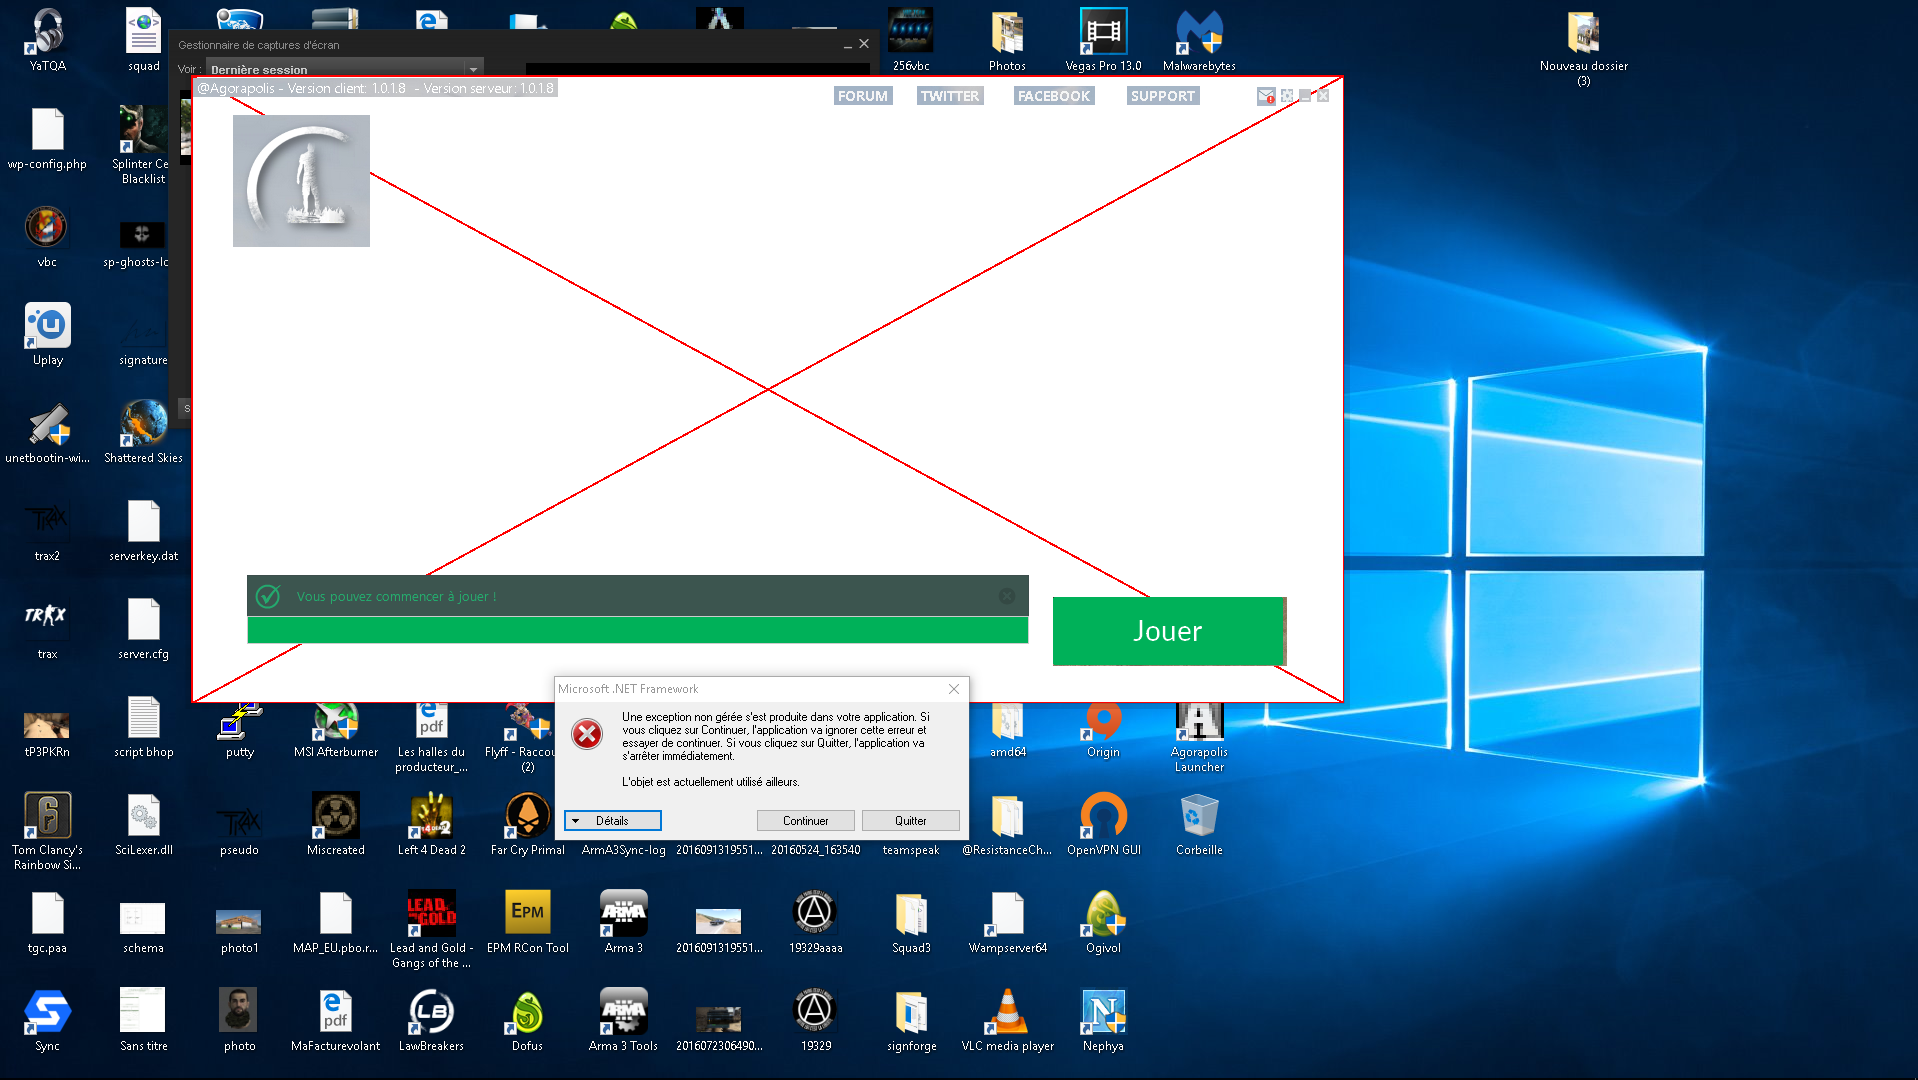This screenshot has width=1918, height=1080.
Task: Select the Shattered Skies shortcut
Action: click(x=143, y=433)
